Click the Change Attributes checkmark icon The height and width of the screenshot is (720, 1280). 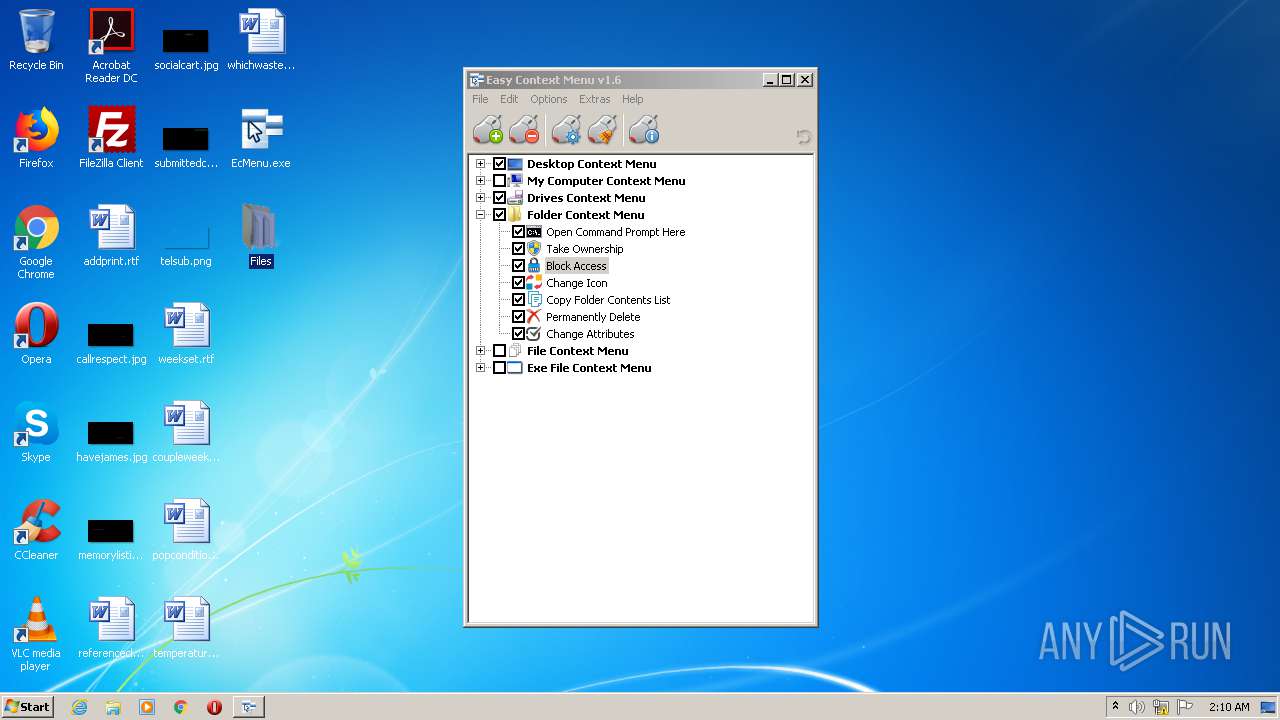pyautogui.click(x=534, y=334)
